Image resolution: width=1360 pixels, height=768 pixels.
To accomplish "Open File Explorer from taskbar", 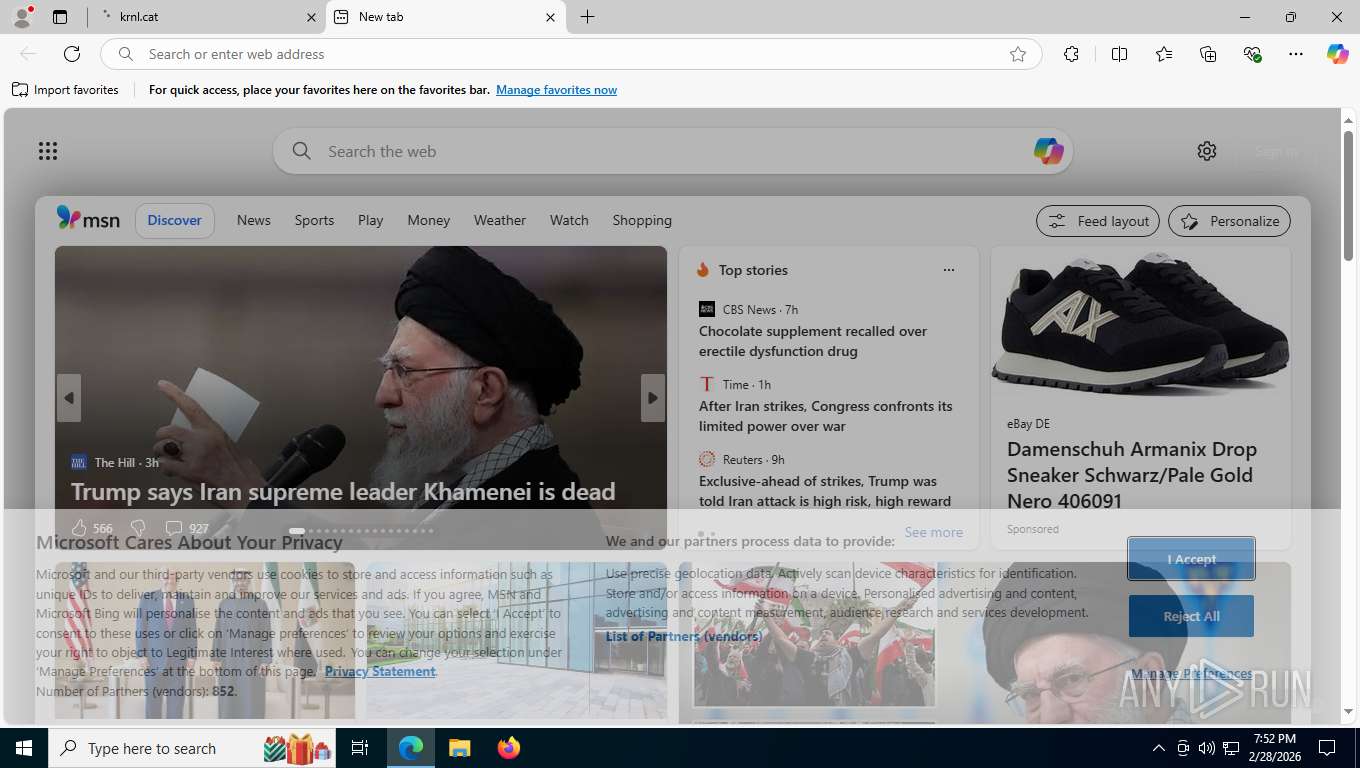I will click(459, 748).
